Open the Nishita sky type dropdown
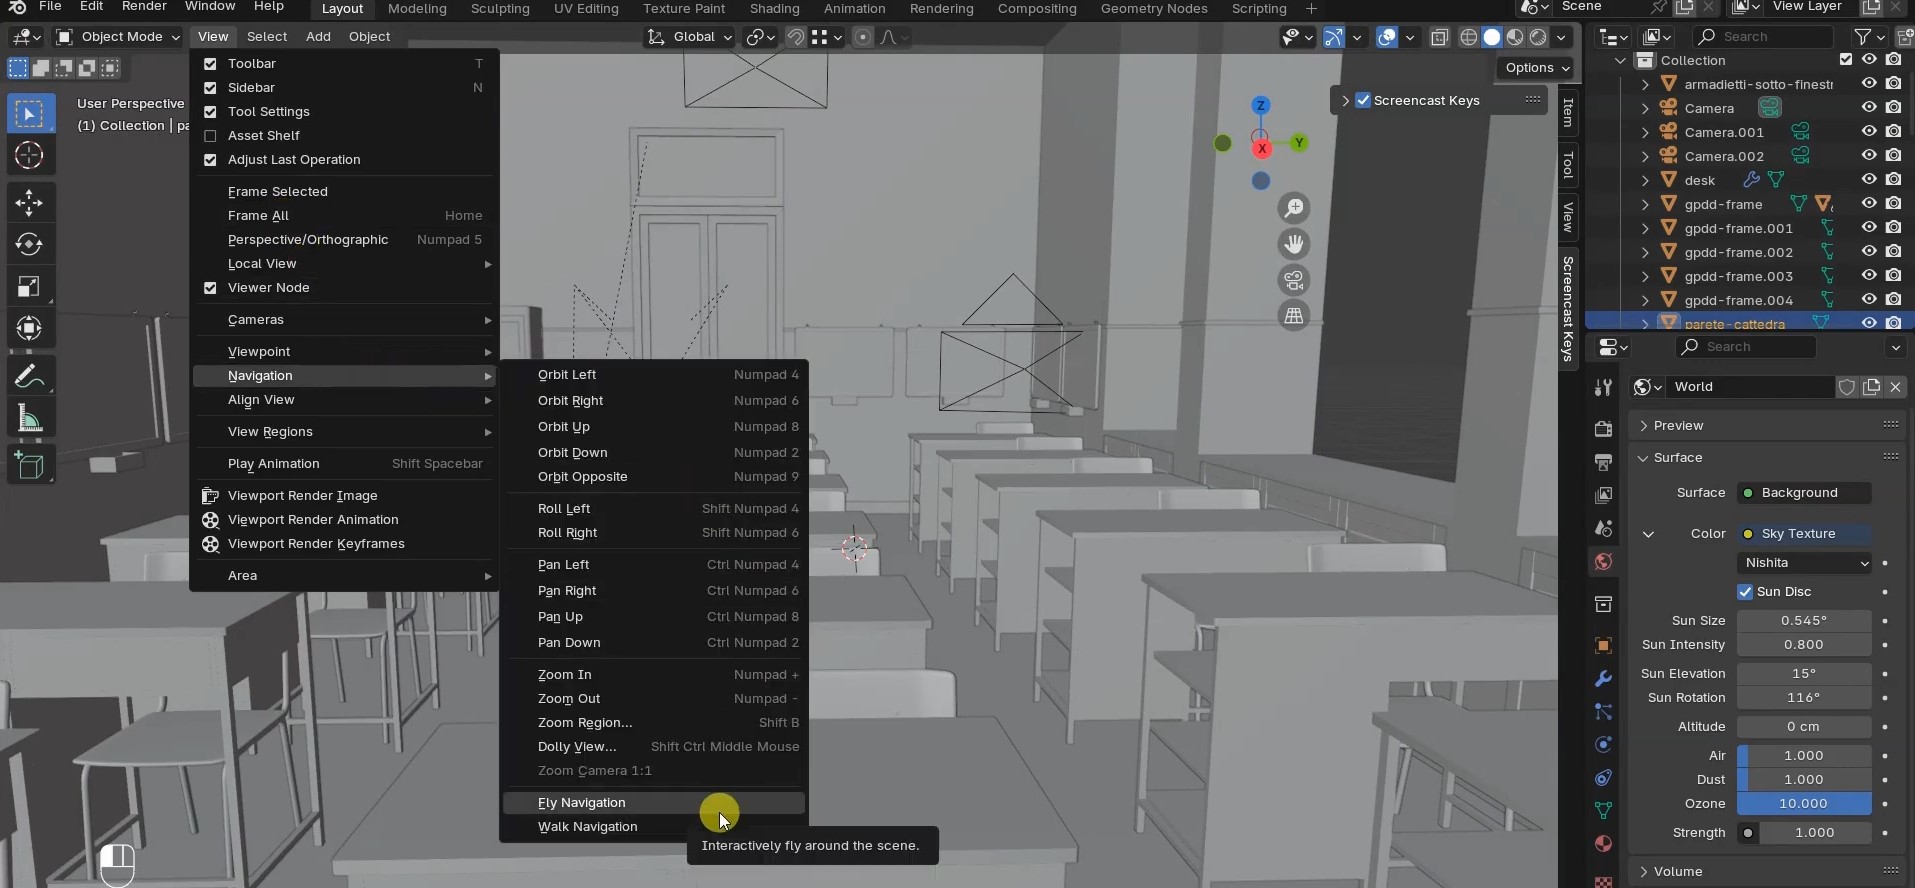1915x888 pixels. 1804,563
